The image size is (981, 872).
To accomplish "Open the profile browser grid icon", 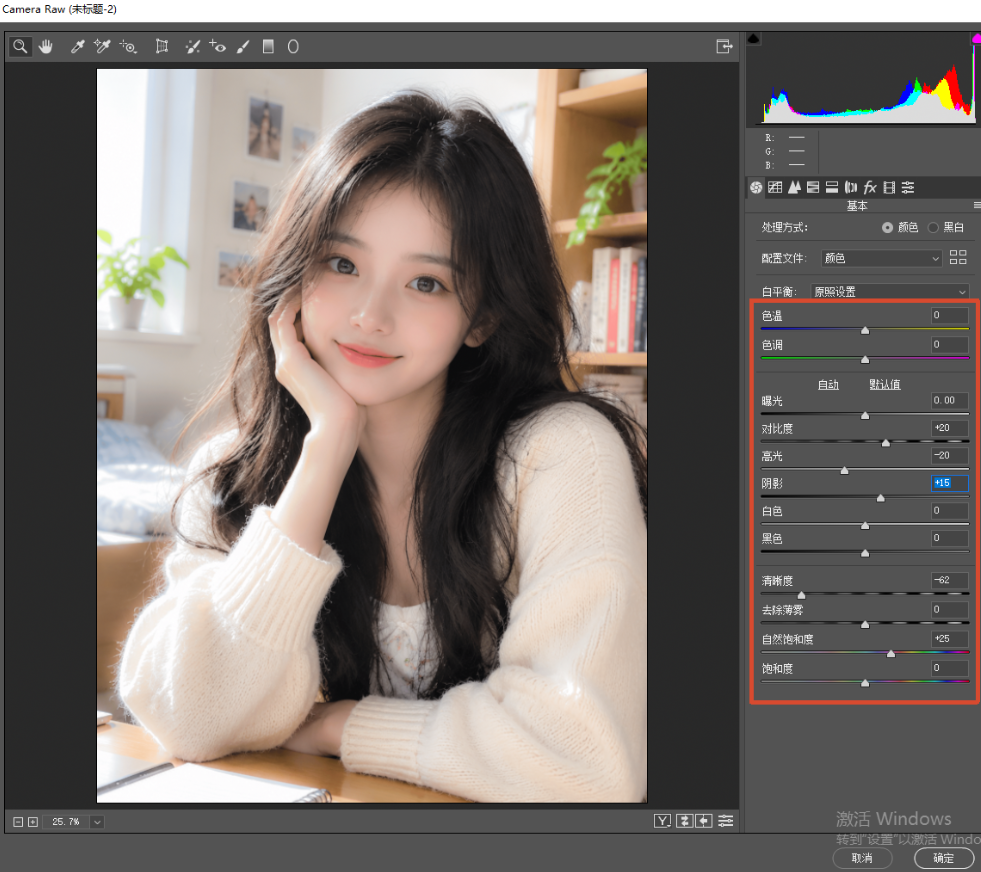I will [x=958, y=257].
